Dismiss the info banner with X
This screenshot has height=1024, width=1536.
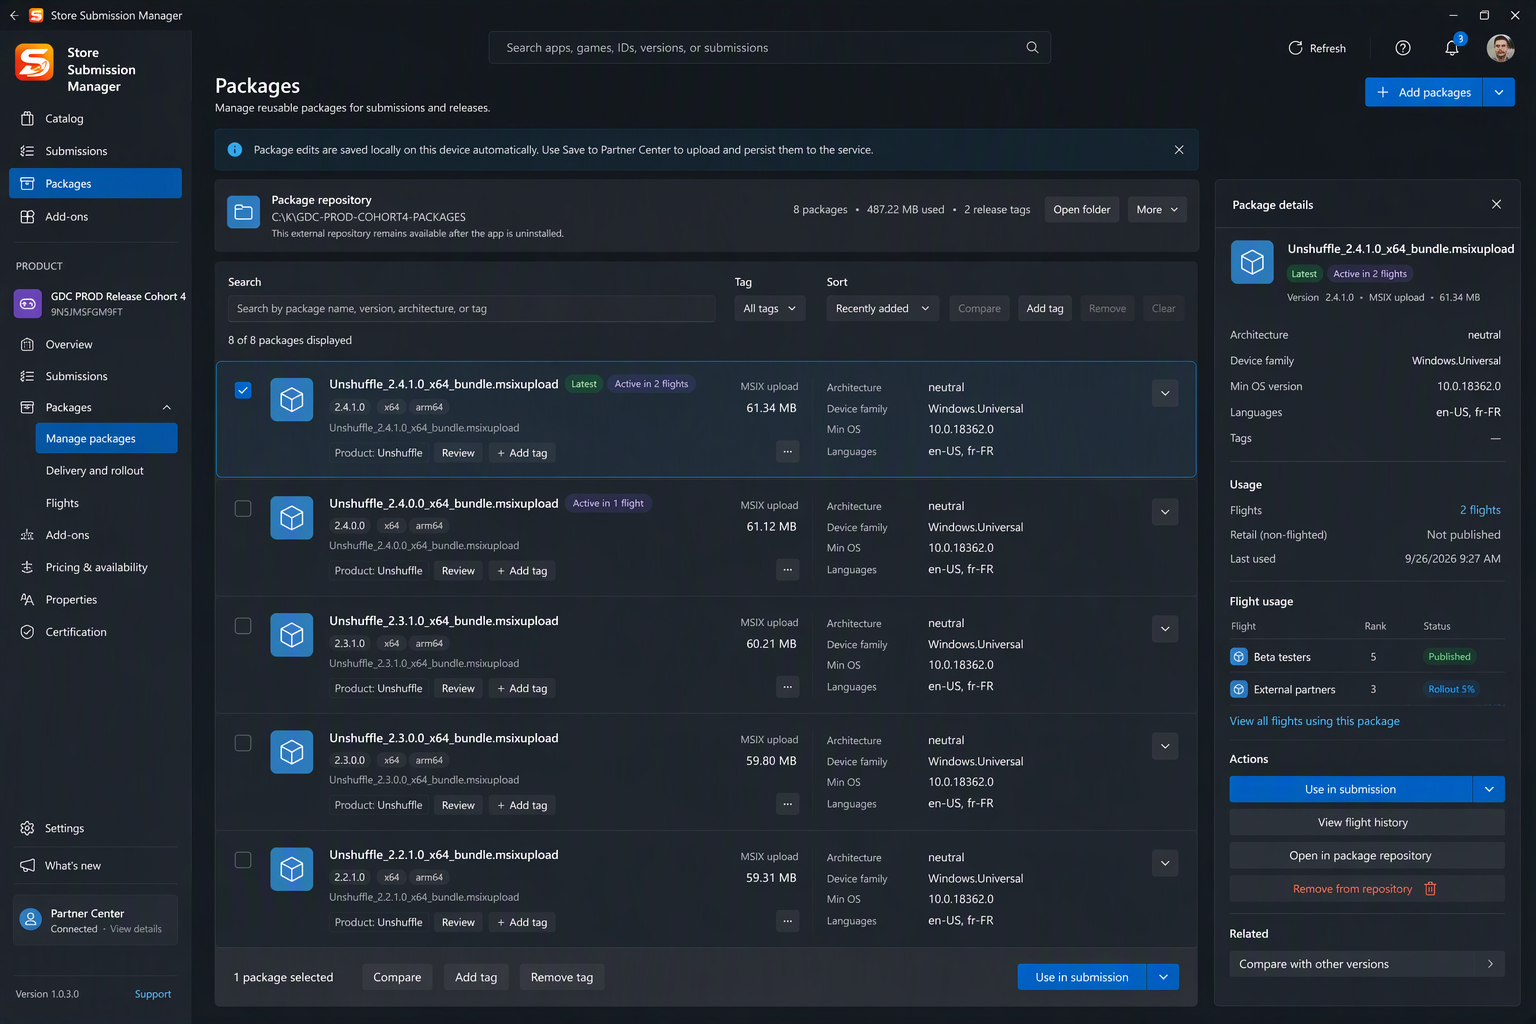coord(1179,150)
